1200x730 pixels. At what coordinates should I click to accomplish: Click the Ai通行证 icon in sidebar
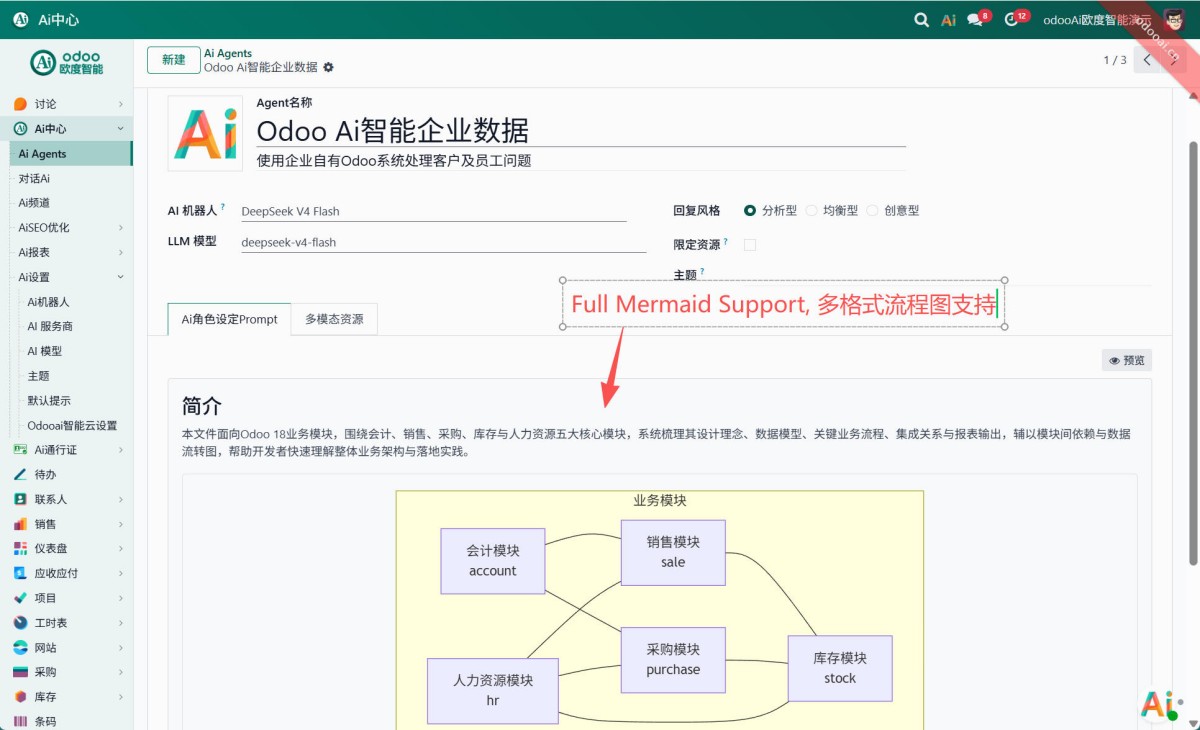[20, 450]
